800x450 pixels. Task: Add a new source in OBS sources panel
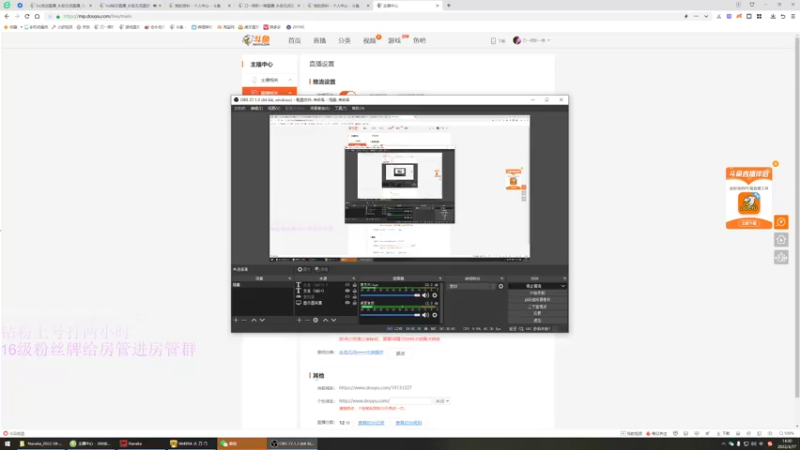tap(299, 320)
